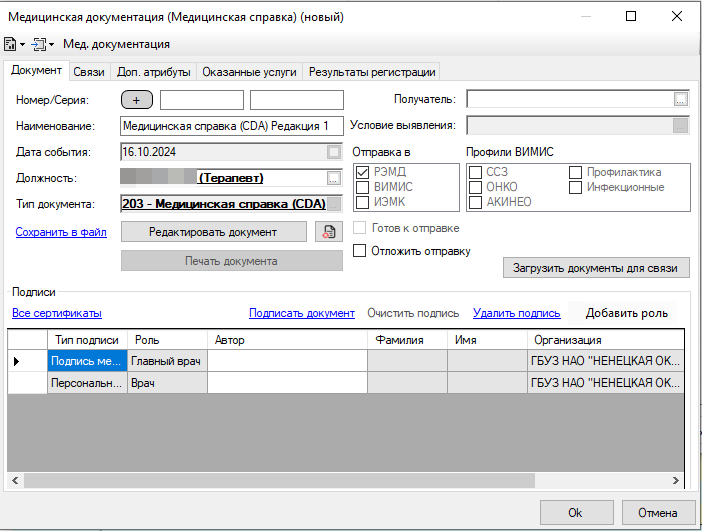Viewport: 702px width, 531px height.
Task: Switch to the Связи tab
Action: pos(89,72)
